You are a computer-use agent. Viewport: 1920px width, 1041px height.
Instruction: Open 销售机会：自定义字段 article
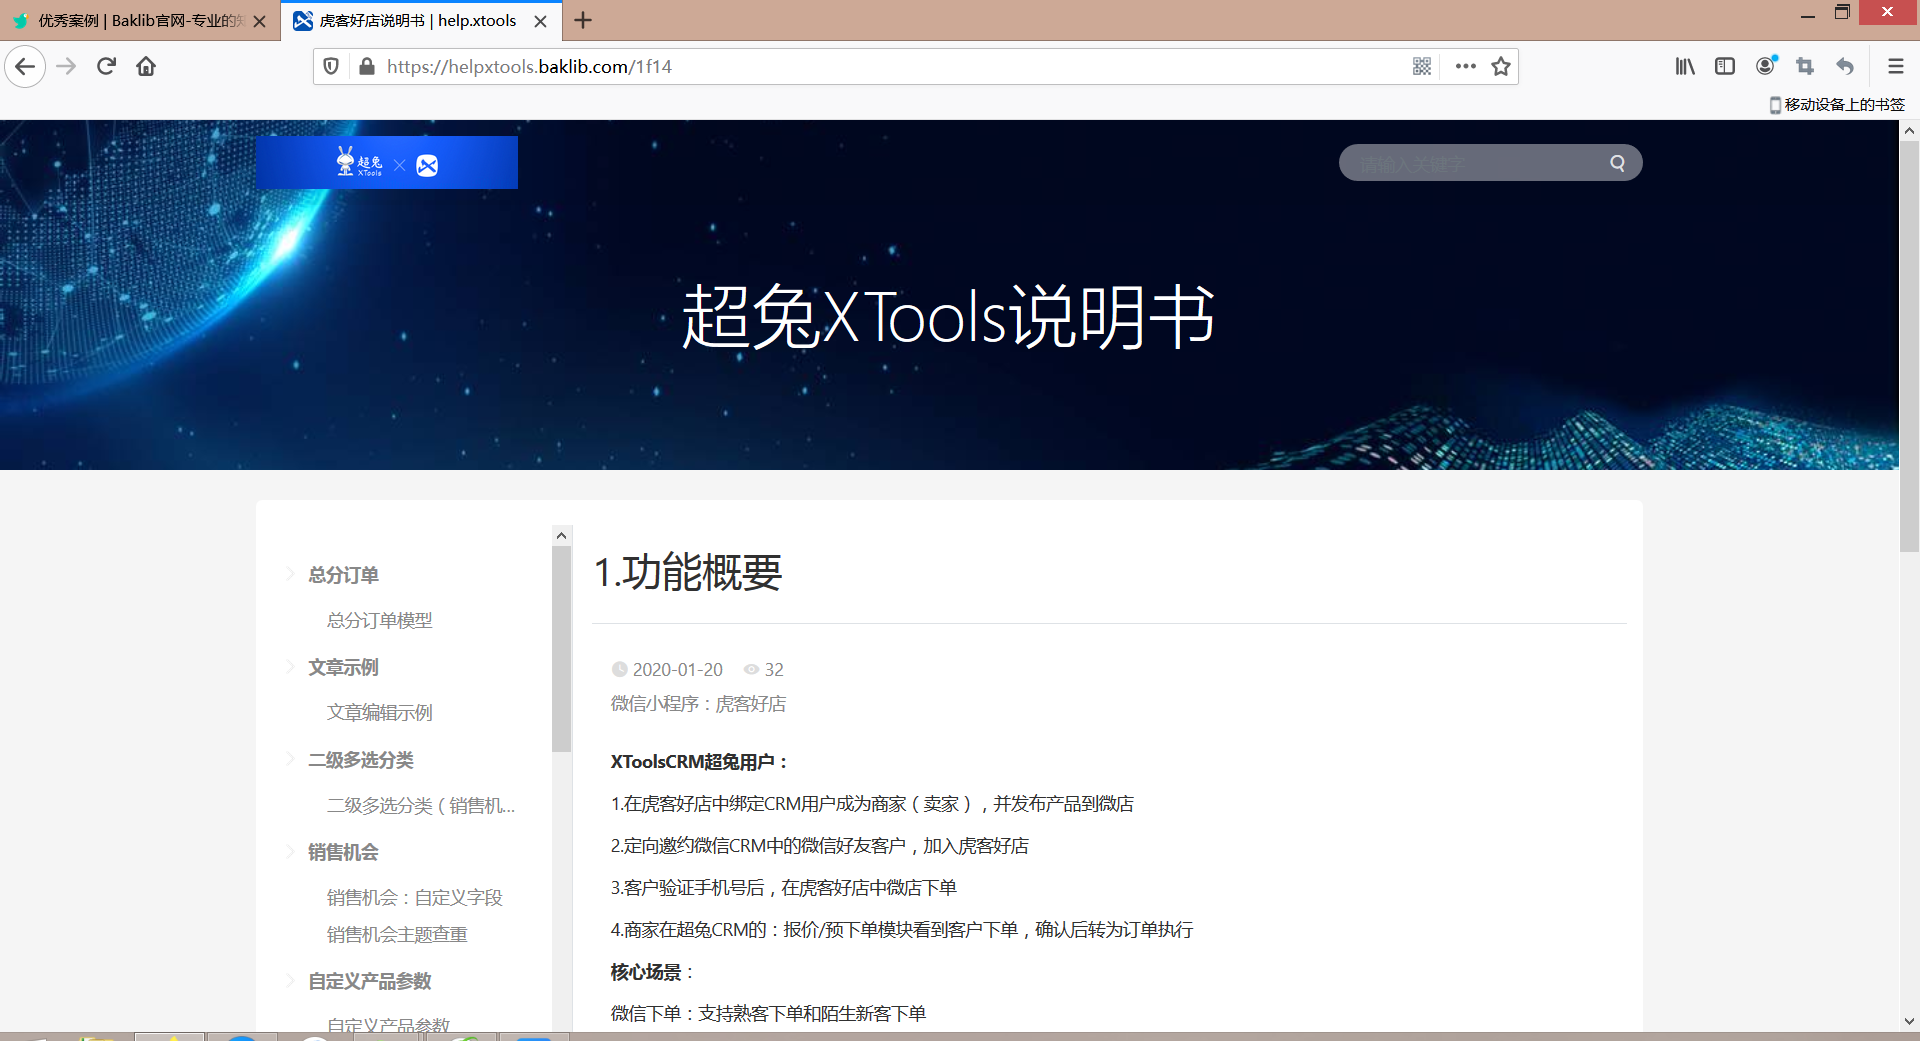(x=415, y=897)
